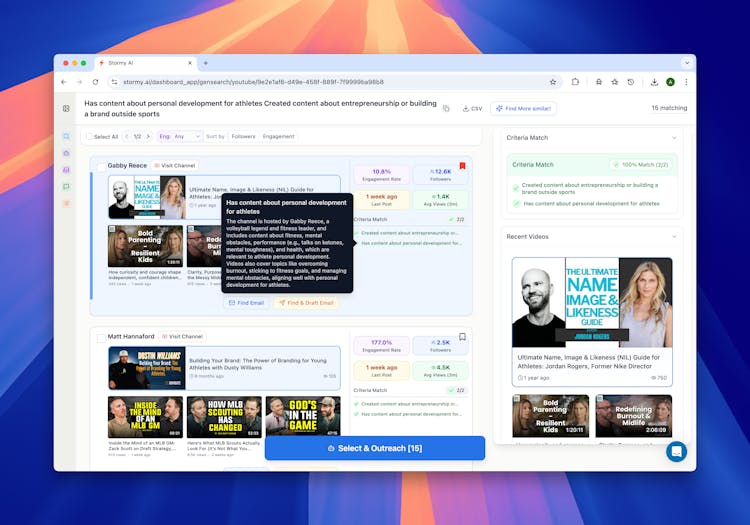Viewport: 750px width, 525px height.
Task: Tick the Gabby Reece selection checkbox
Action: [100, 165]
